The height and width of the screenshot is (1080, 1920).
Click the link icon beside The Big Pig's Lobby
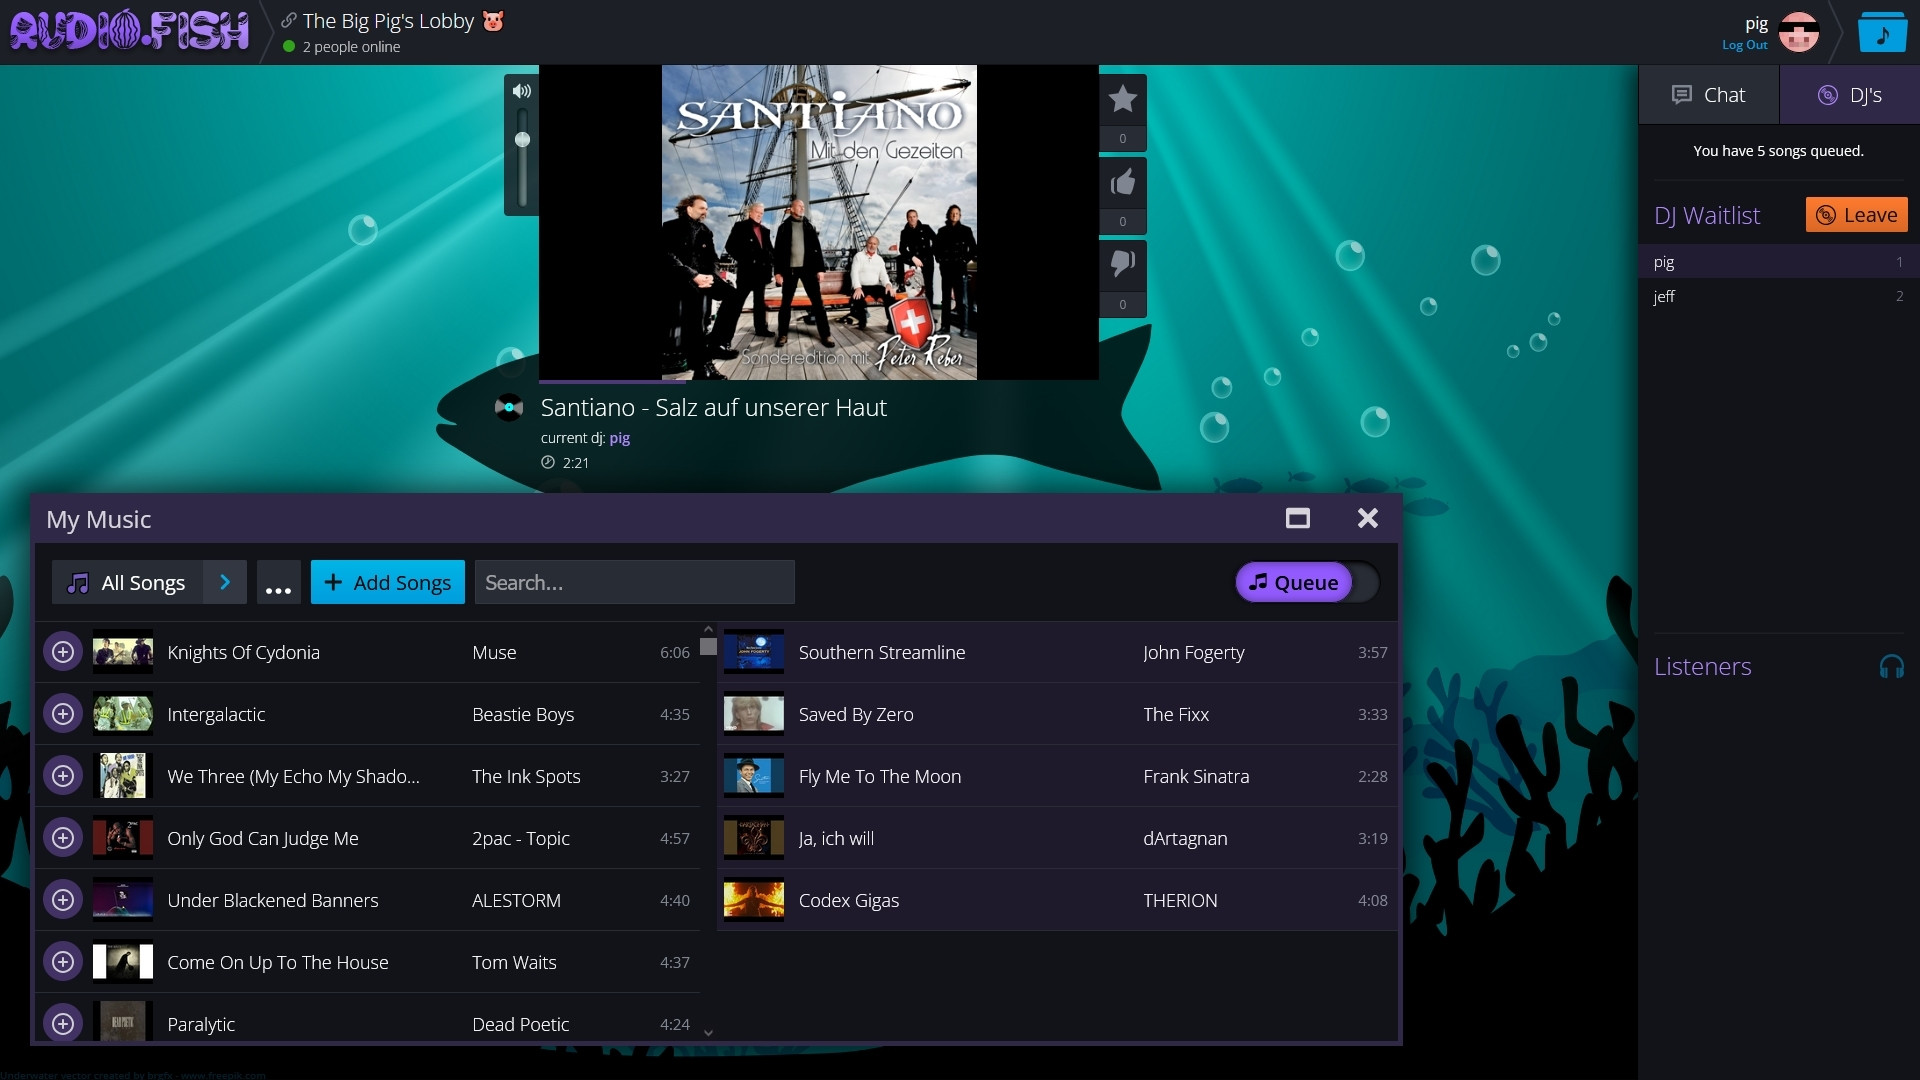pyautogui.click(x=288, y=19)
